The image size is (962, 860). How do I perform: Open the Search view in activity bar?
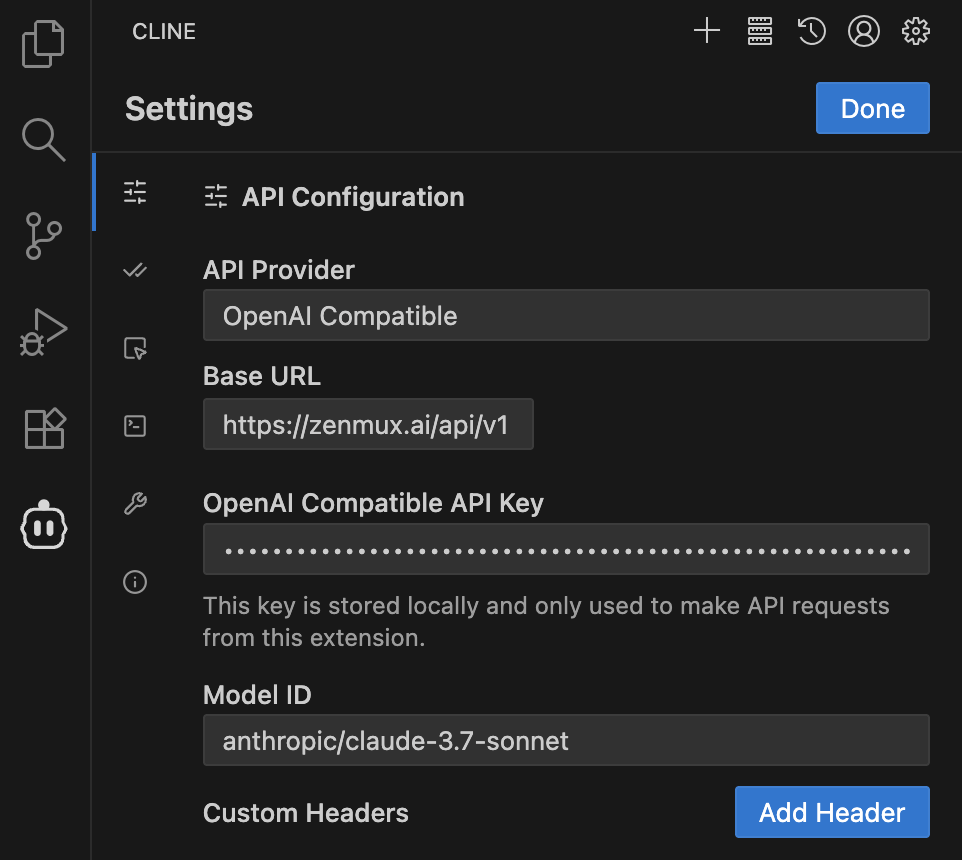pyautogui.click(x=43, y=139)
